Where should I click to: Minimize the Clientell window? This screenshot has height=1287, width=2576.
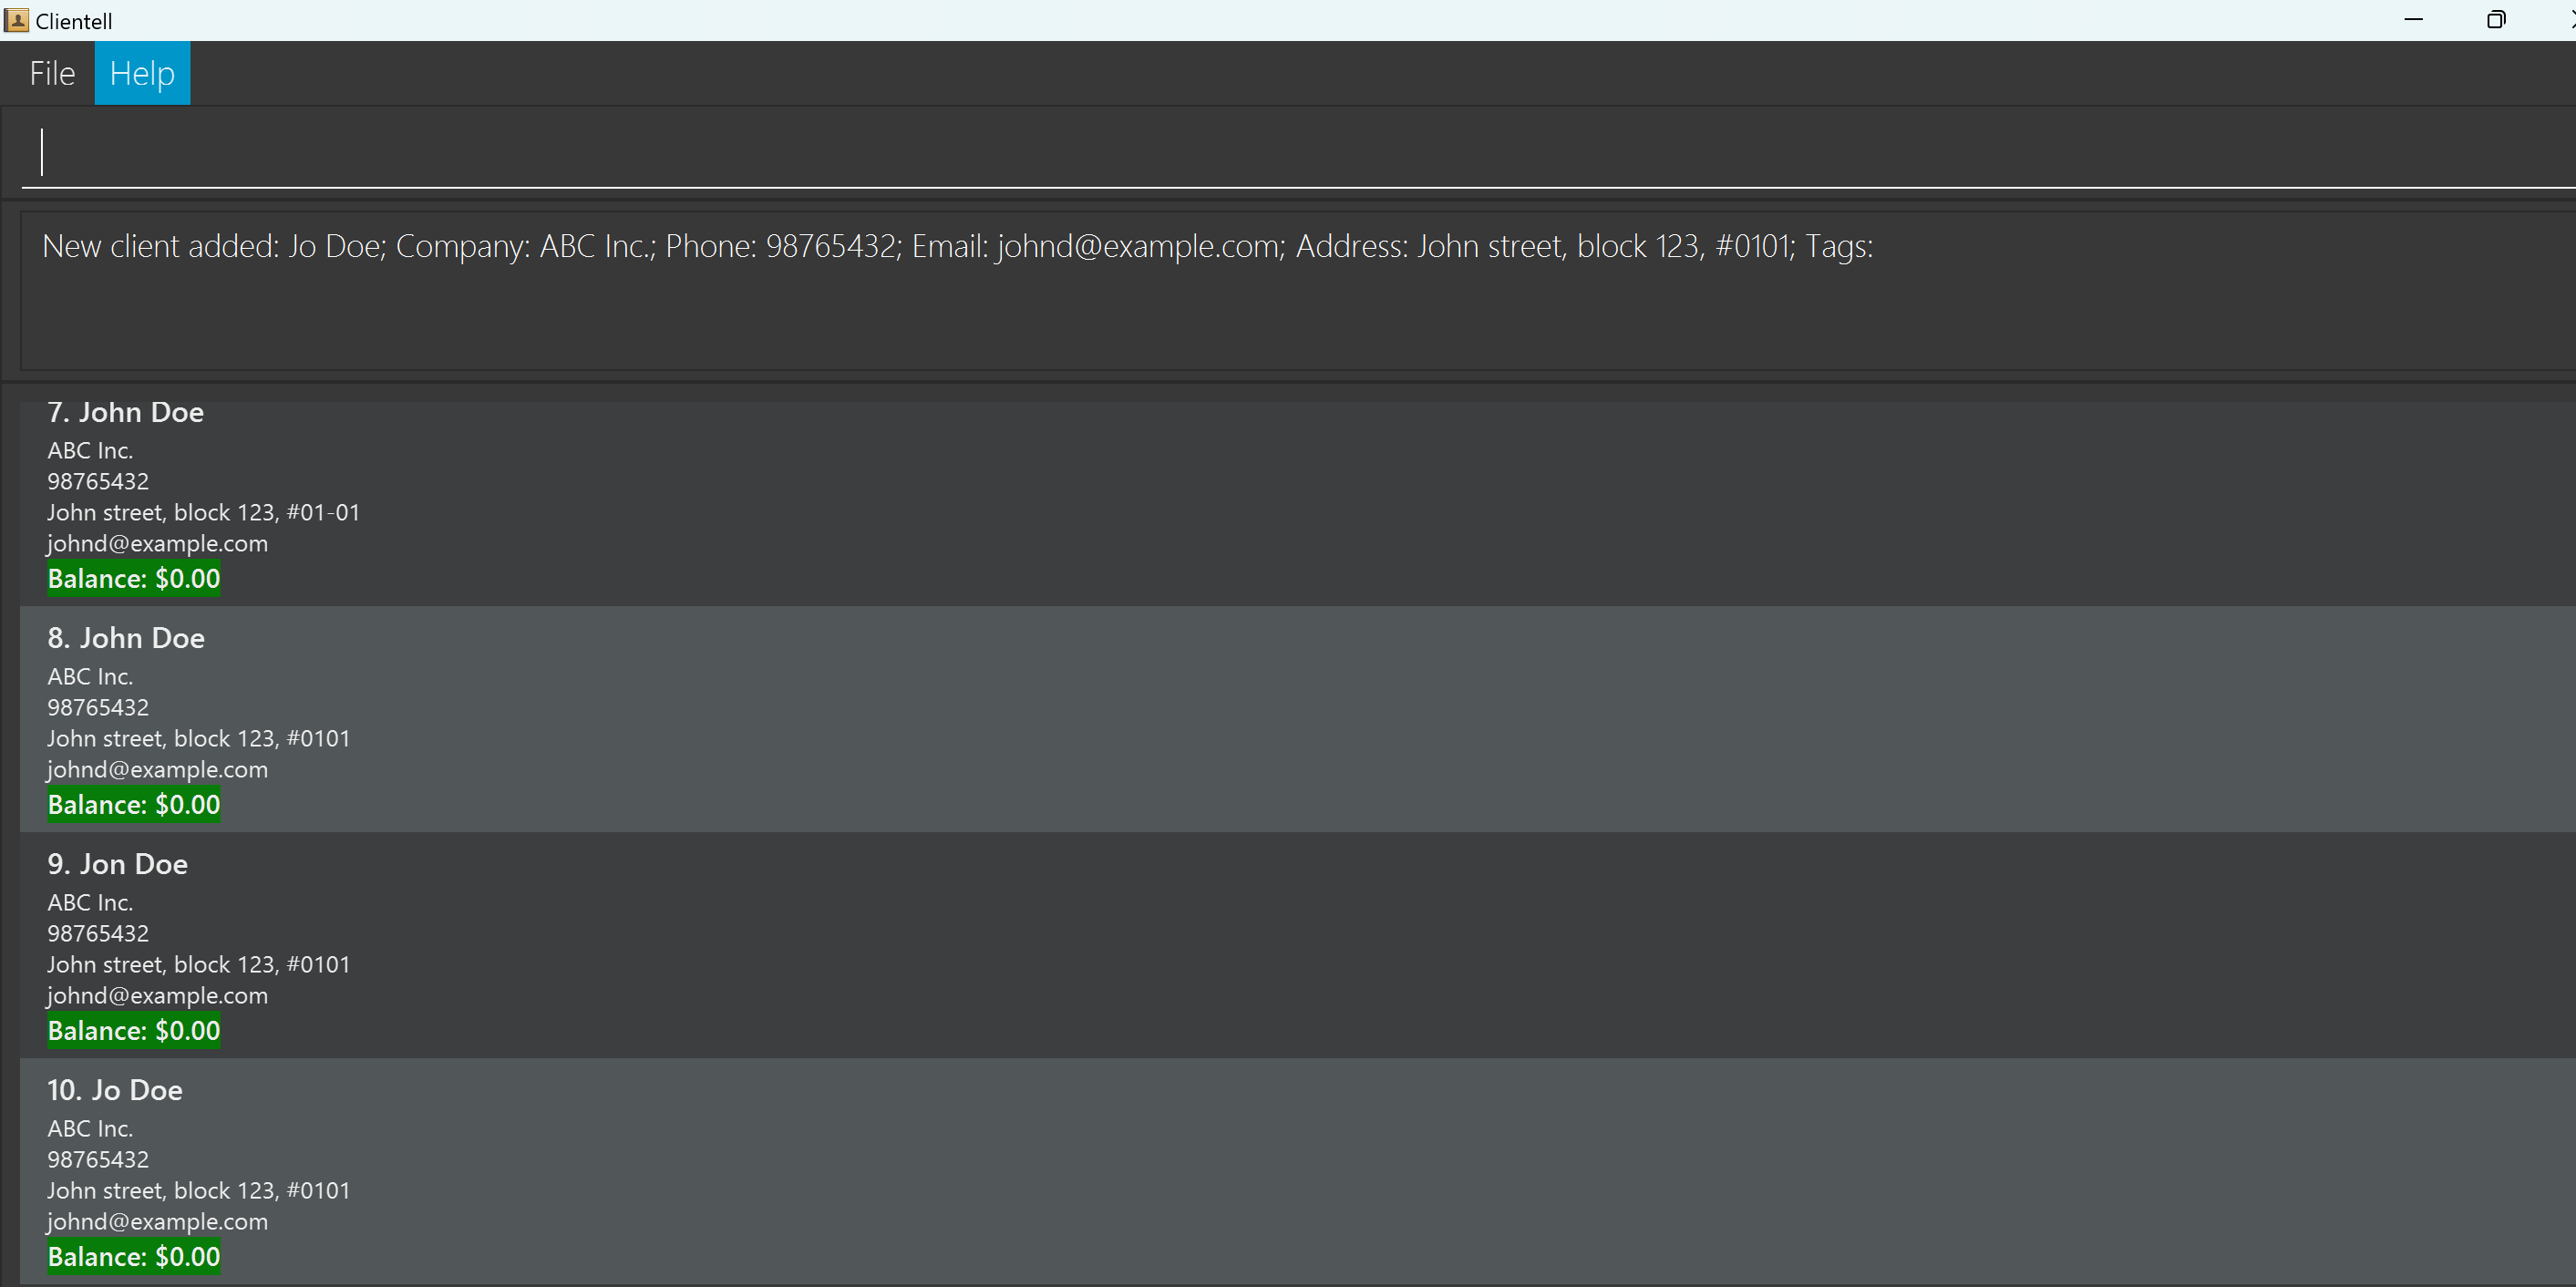point(2413,20)
